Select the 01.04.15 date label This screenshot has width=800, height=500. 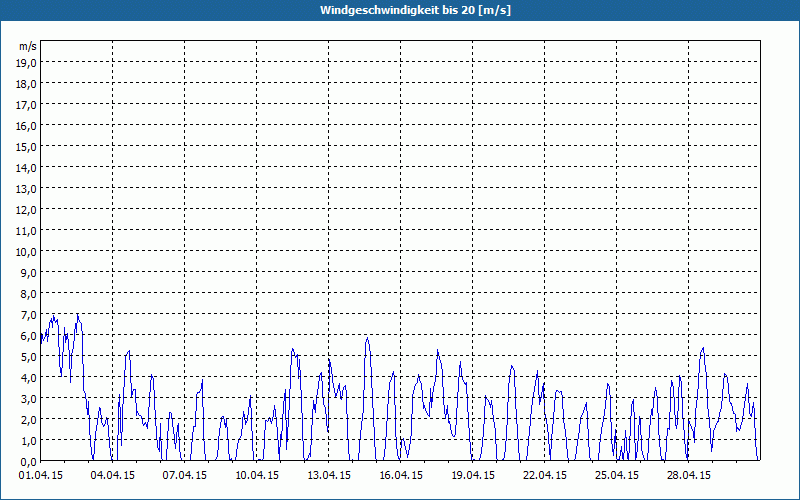[41, 476]
